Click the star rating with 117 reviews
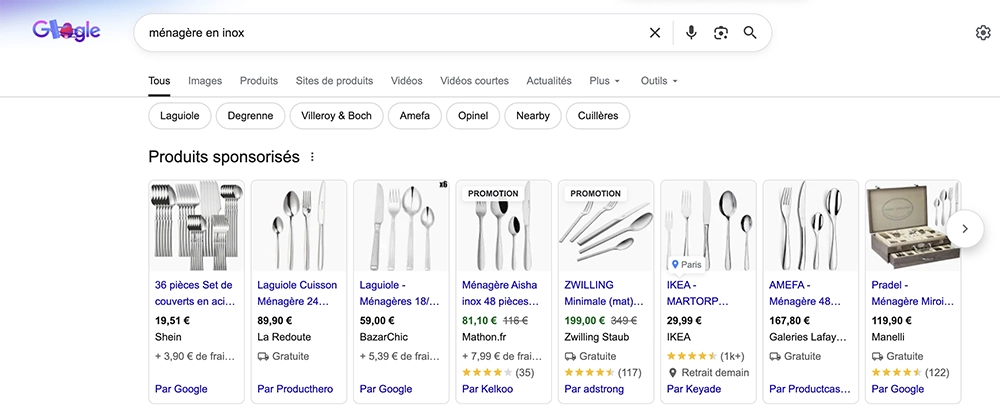Screen dimensions: 1000x417 pyautogui.click(x=590, y=372)
